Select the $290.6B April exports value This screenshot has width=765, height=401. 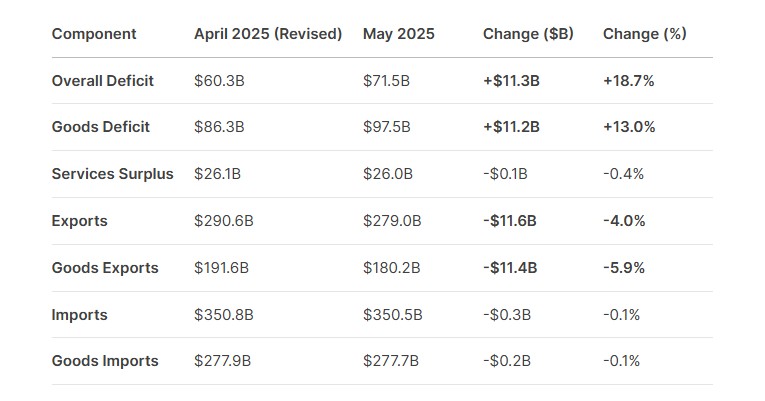(223, 221)
